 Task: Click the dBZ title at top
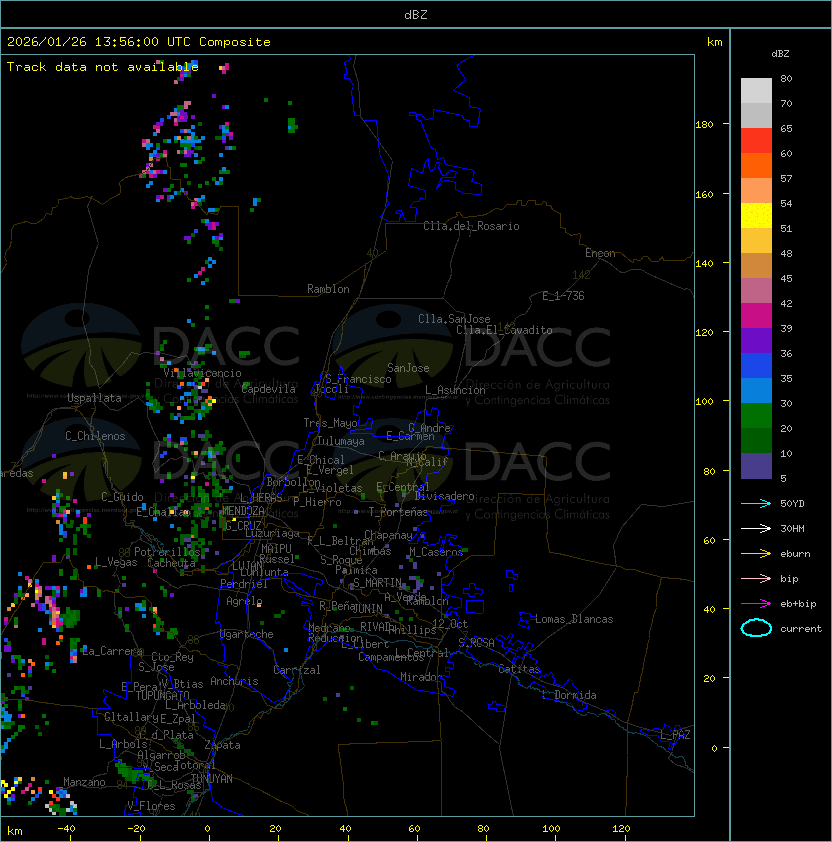[415, 14]
